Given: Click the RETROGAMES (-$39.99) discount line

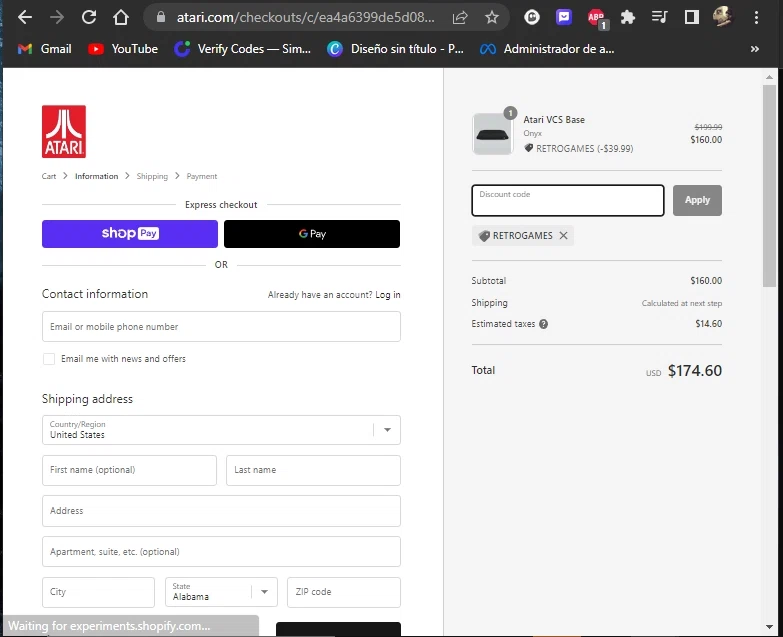Looking at the screenshot, I should tap(579, 149).
